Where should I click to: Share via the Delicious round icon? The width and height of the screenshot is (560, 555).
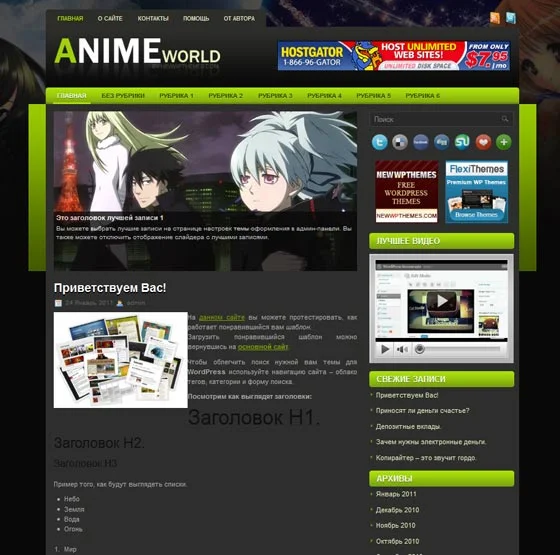pos(400,142)
